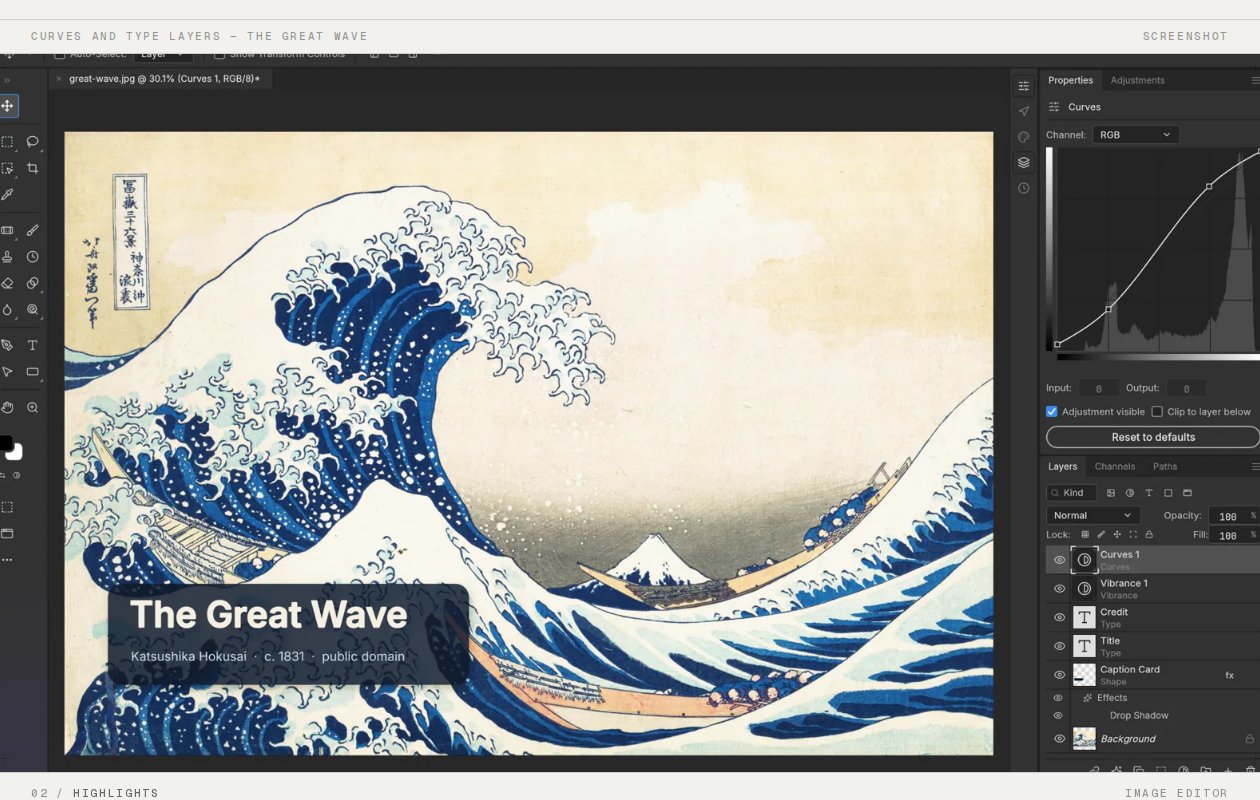
Task: Hide the Title type layer
Action: [x=1059, y=646]
